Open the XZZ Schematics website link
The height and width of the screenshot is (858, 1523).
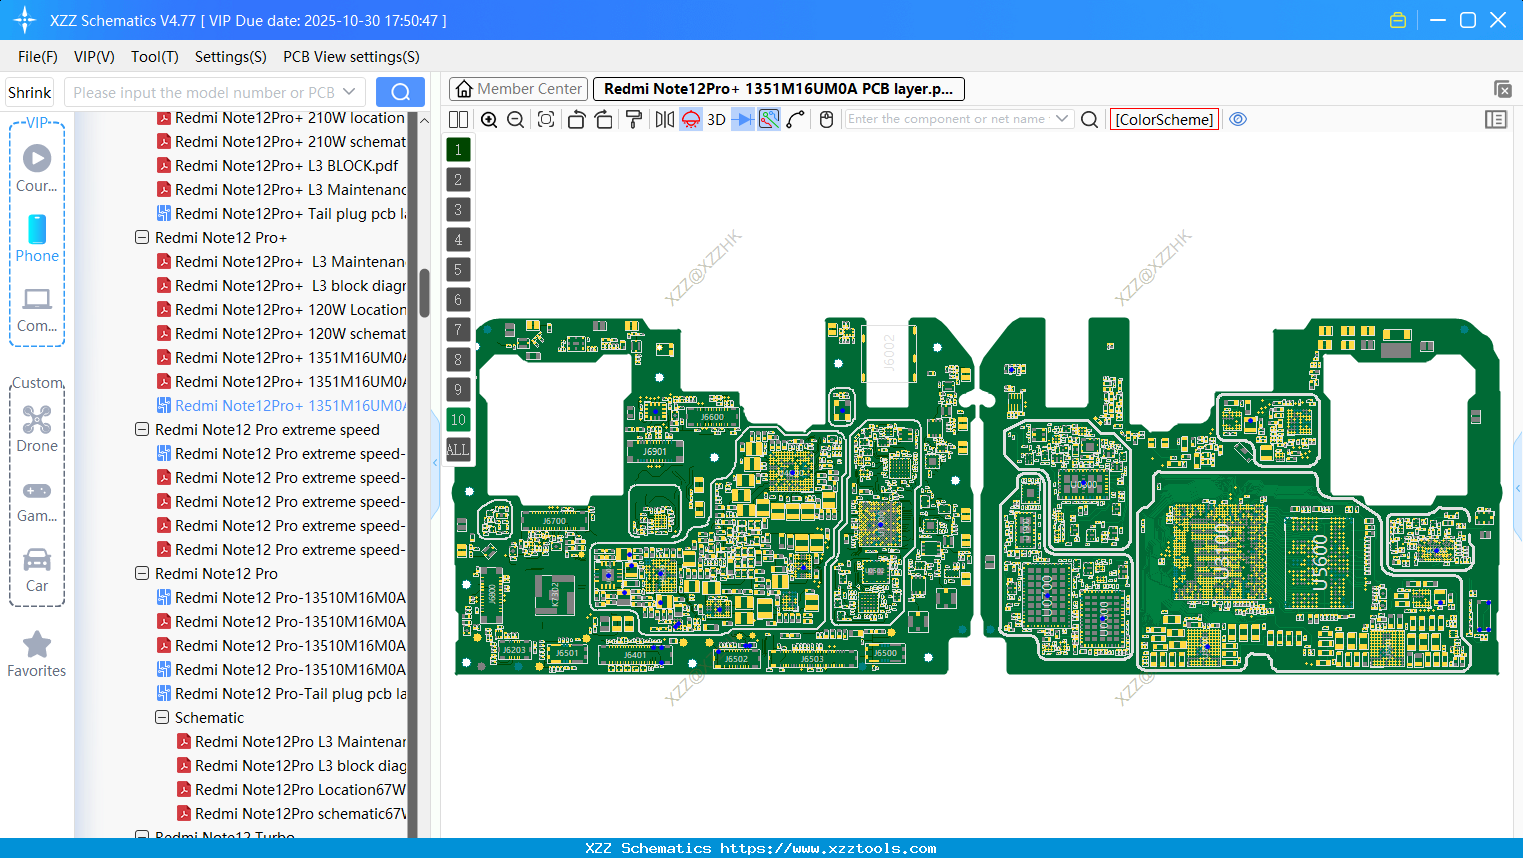tap(761, 848)
